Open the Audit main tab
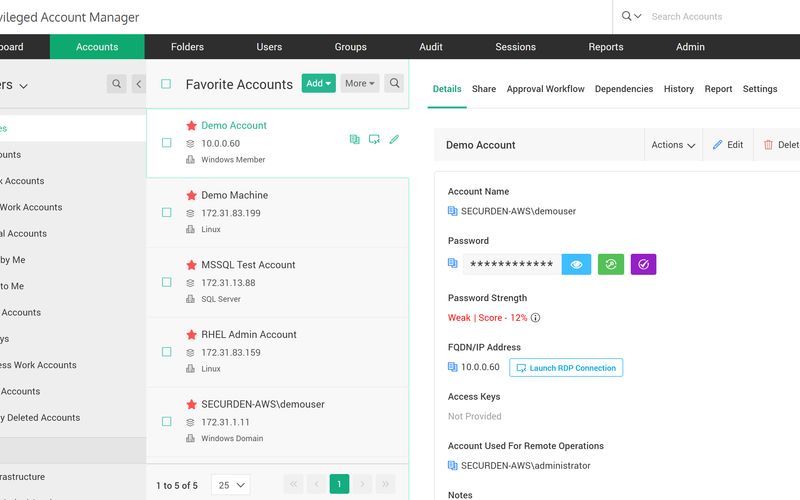Viewport: 800px width, 500px height. (x=431, y=47)
